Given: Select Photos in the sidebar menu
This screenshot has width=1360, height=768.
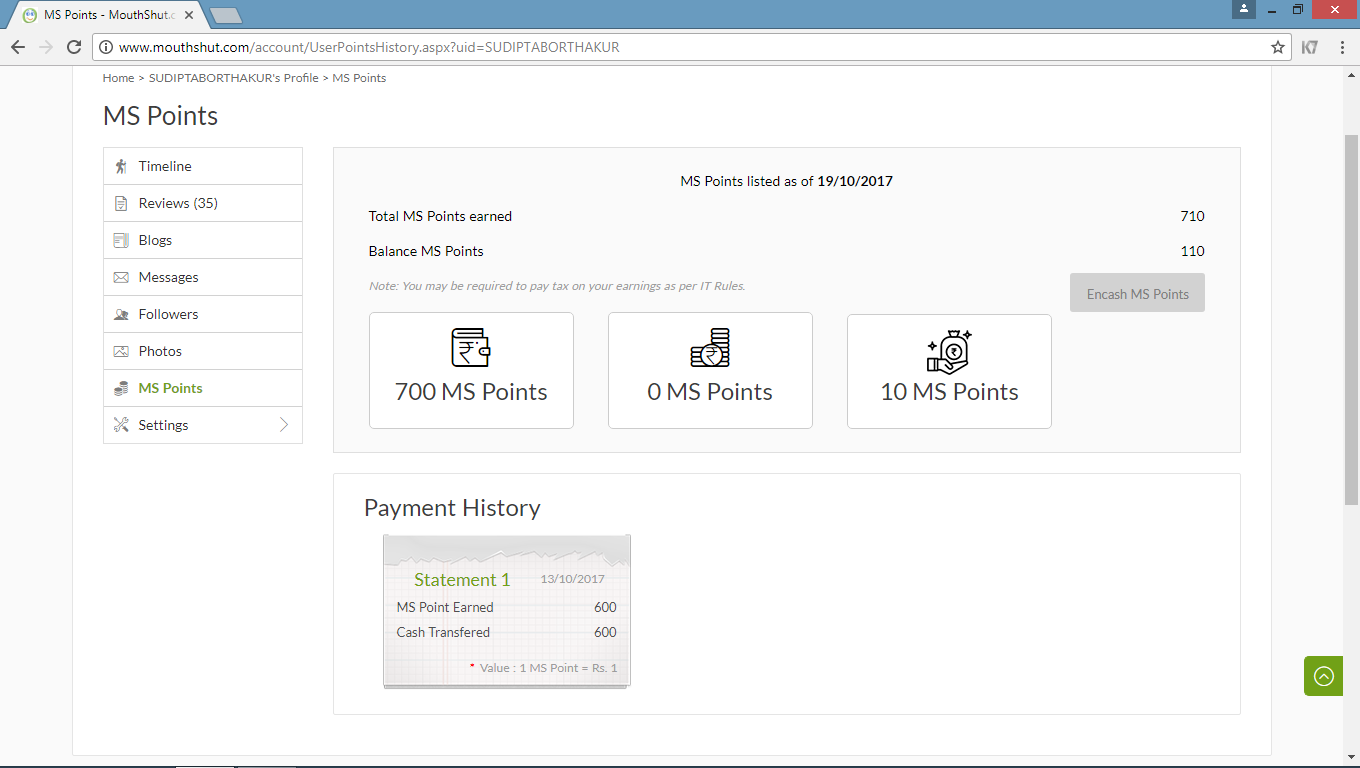Looking at the screenshot, I should [203, 351].
